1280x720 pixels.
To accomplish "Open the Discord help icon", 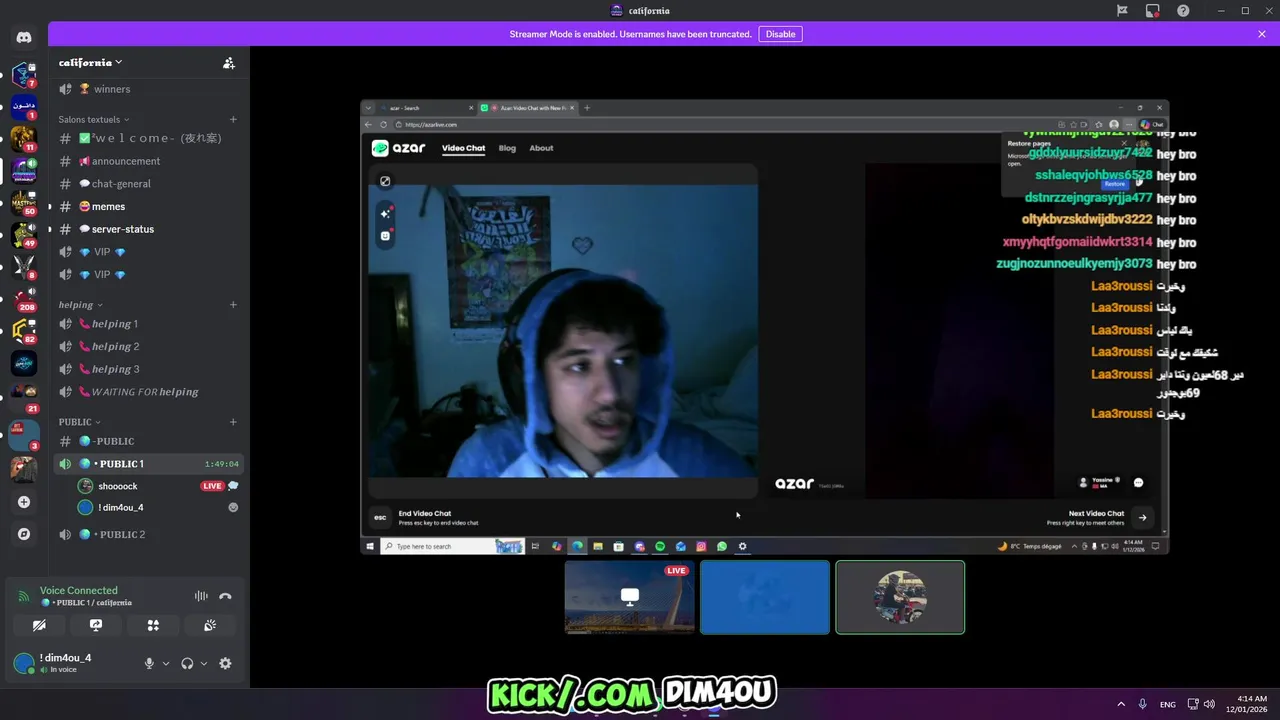I will (1183, 10).
